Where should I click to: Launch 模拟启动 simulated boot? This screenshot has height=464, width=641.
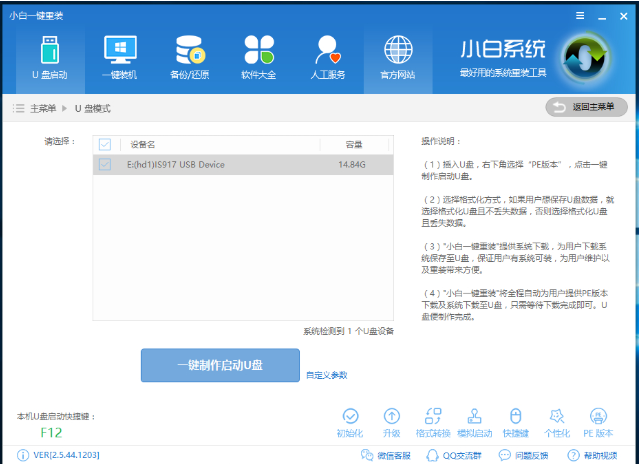[475, 422]
